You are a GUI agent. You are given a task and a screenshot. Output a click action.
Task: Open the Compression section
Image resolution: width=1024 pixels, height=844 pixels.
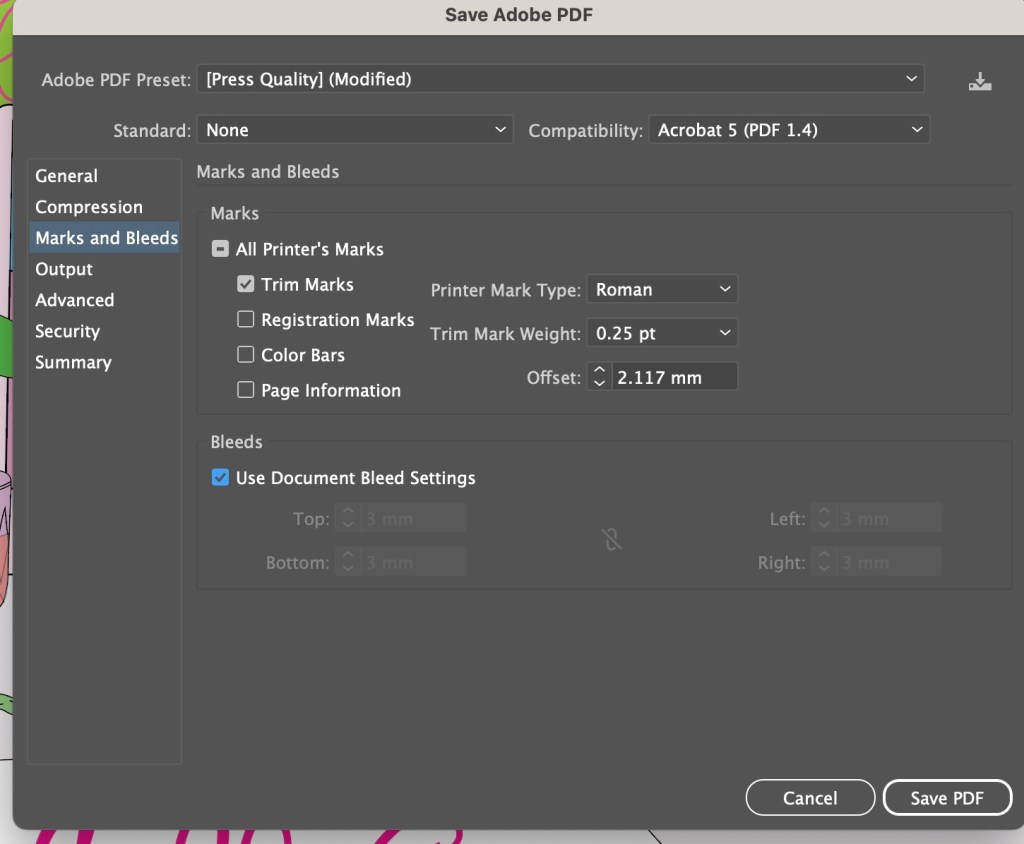click(x=89, y=207)
